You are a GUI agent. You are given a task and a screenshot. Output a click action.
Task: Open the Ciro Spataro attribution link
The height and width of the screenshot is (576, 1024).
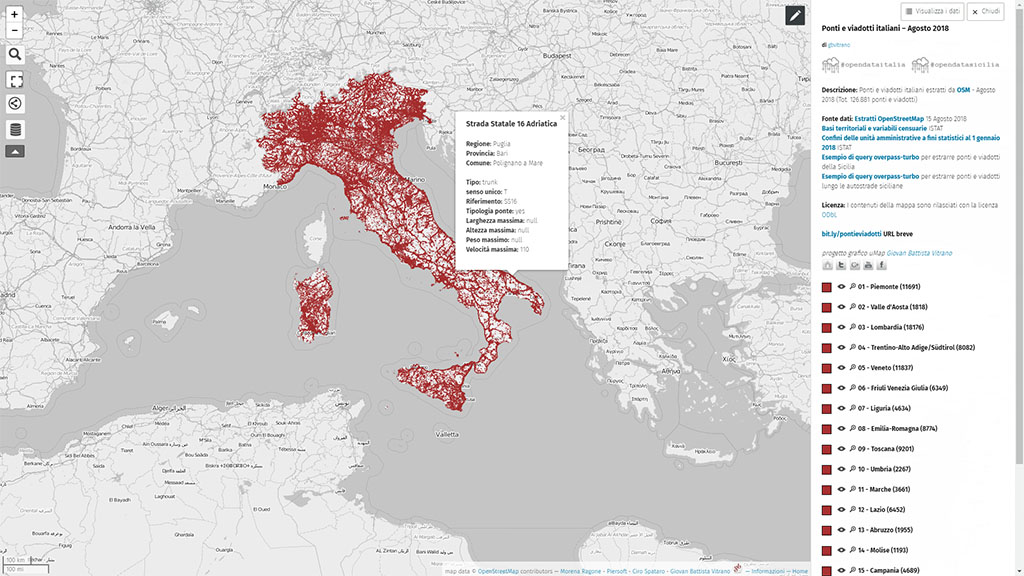pyautogui.click(x=648, y=571)
